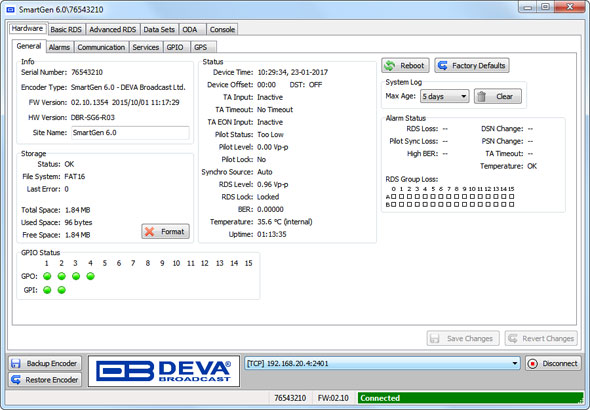Viewport: 590px width, 410px height.
Task: Click the Factory Defaults button
Action: tap(472, 65)
